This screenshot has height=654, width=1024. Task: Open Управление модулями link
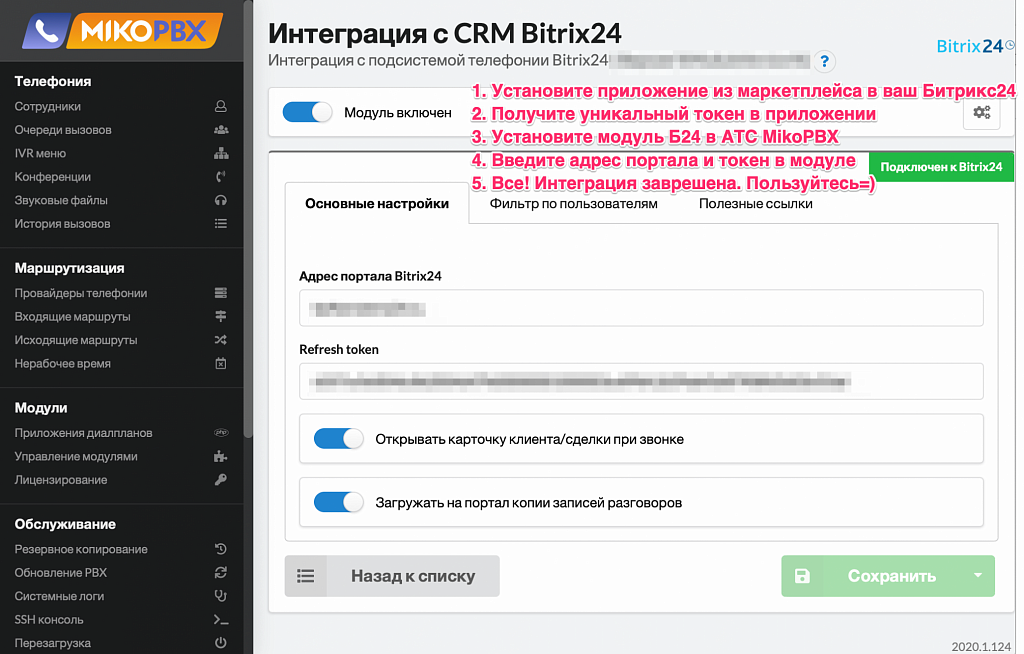pyautogui.click(x=76, y=456)
